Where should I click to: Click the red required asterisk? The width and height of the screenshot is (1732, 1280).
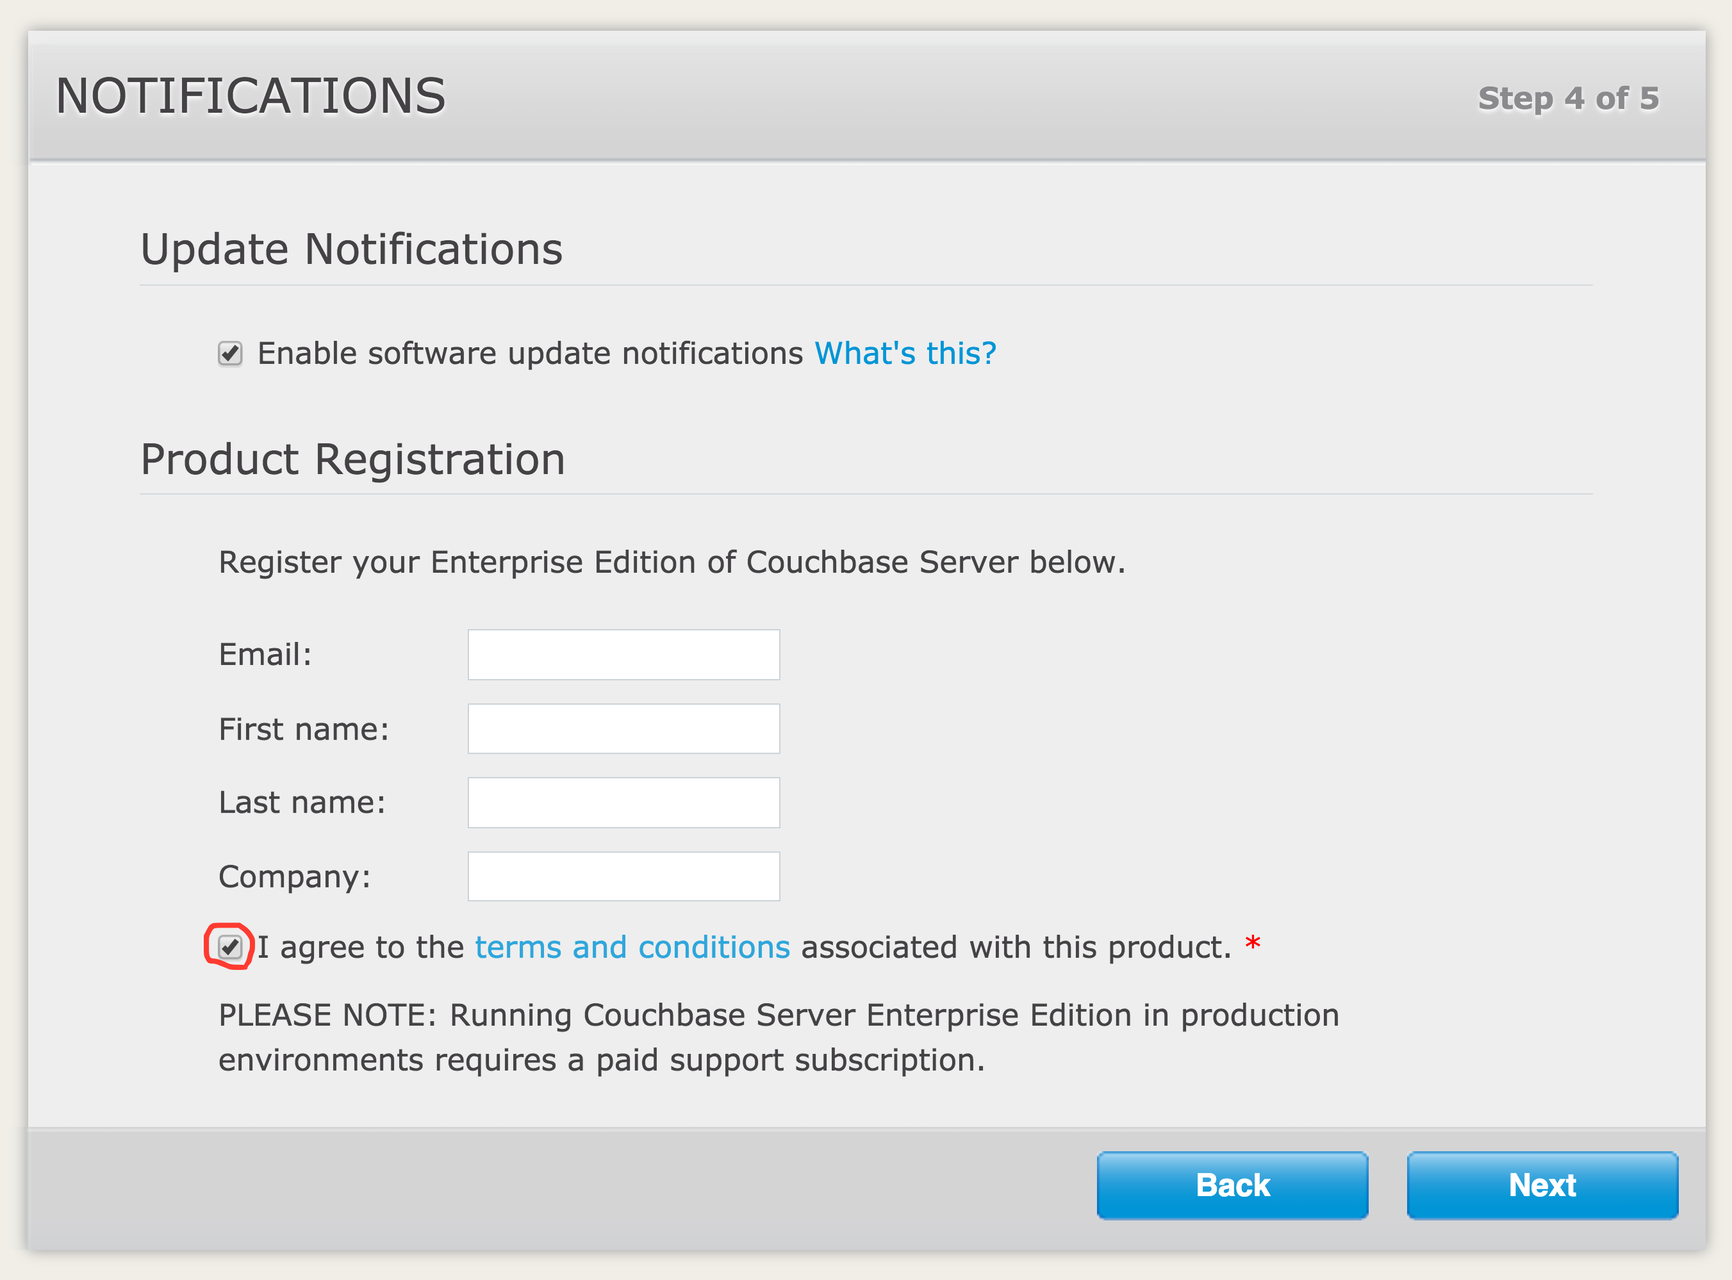click(x=1253, y=944)
